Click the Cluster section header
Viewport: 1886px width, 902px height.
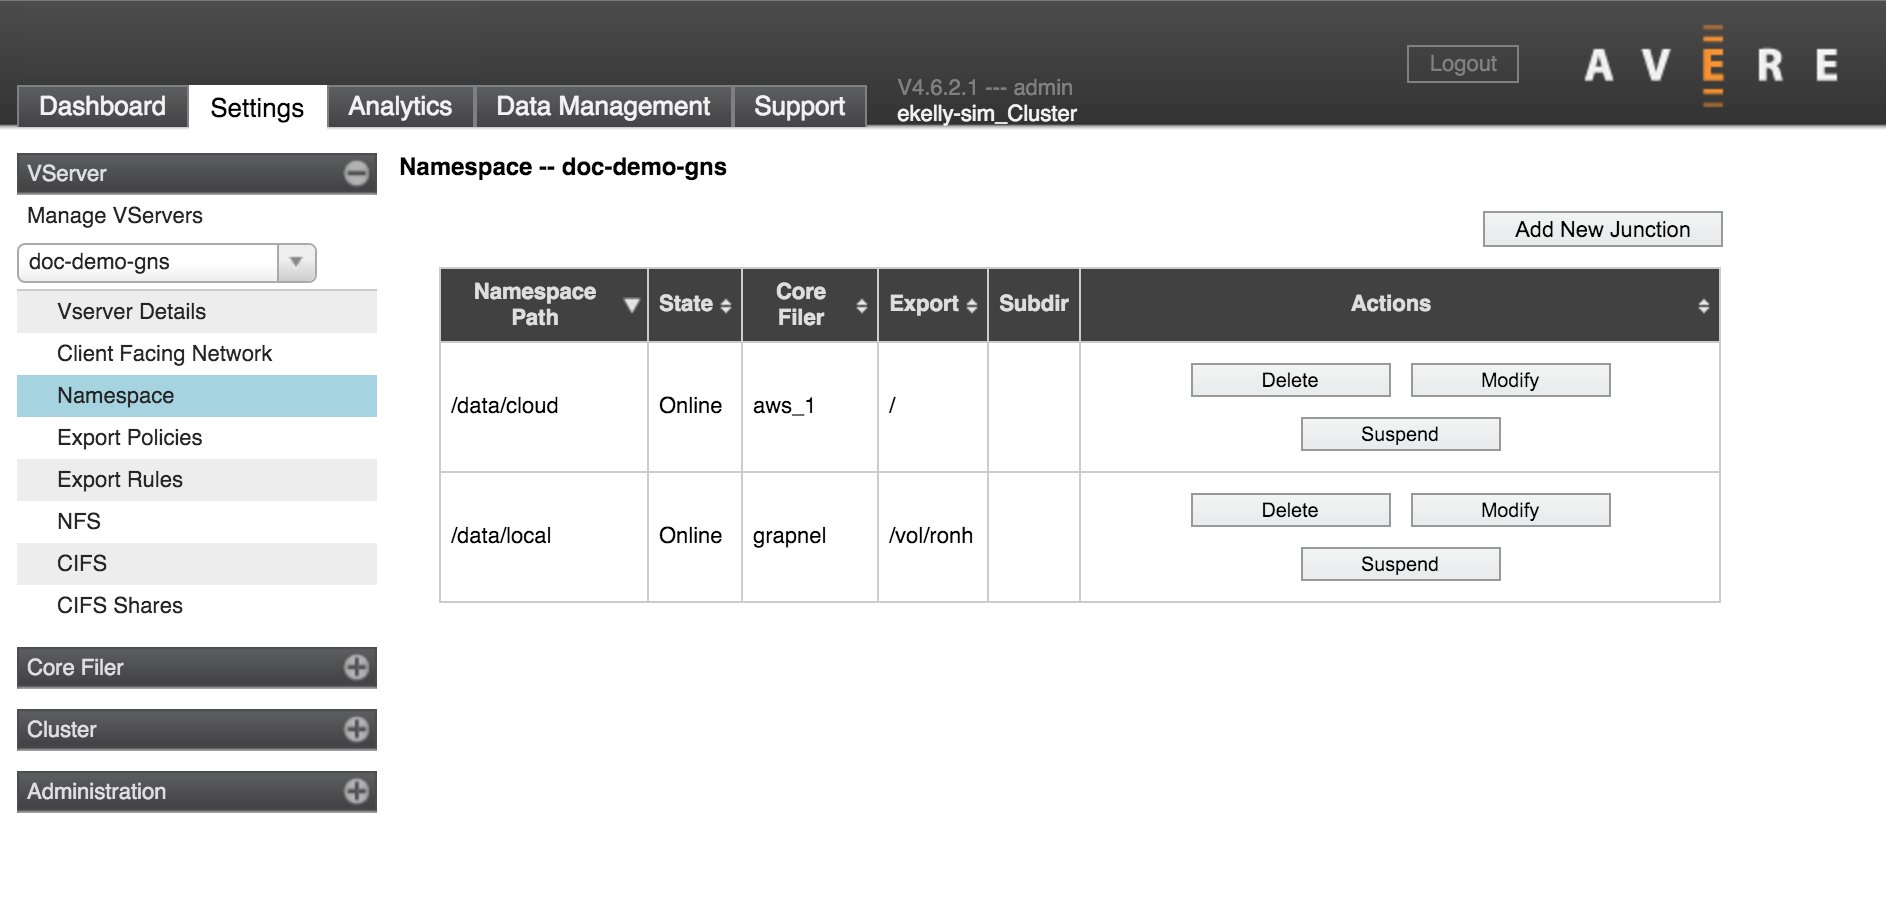click(197, 729)
